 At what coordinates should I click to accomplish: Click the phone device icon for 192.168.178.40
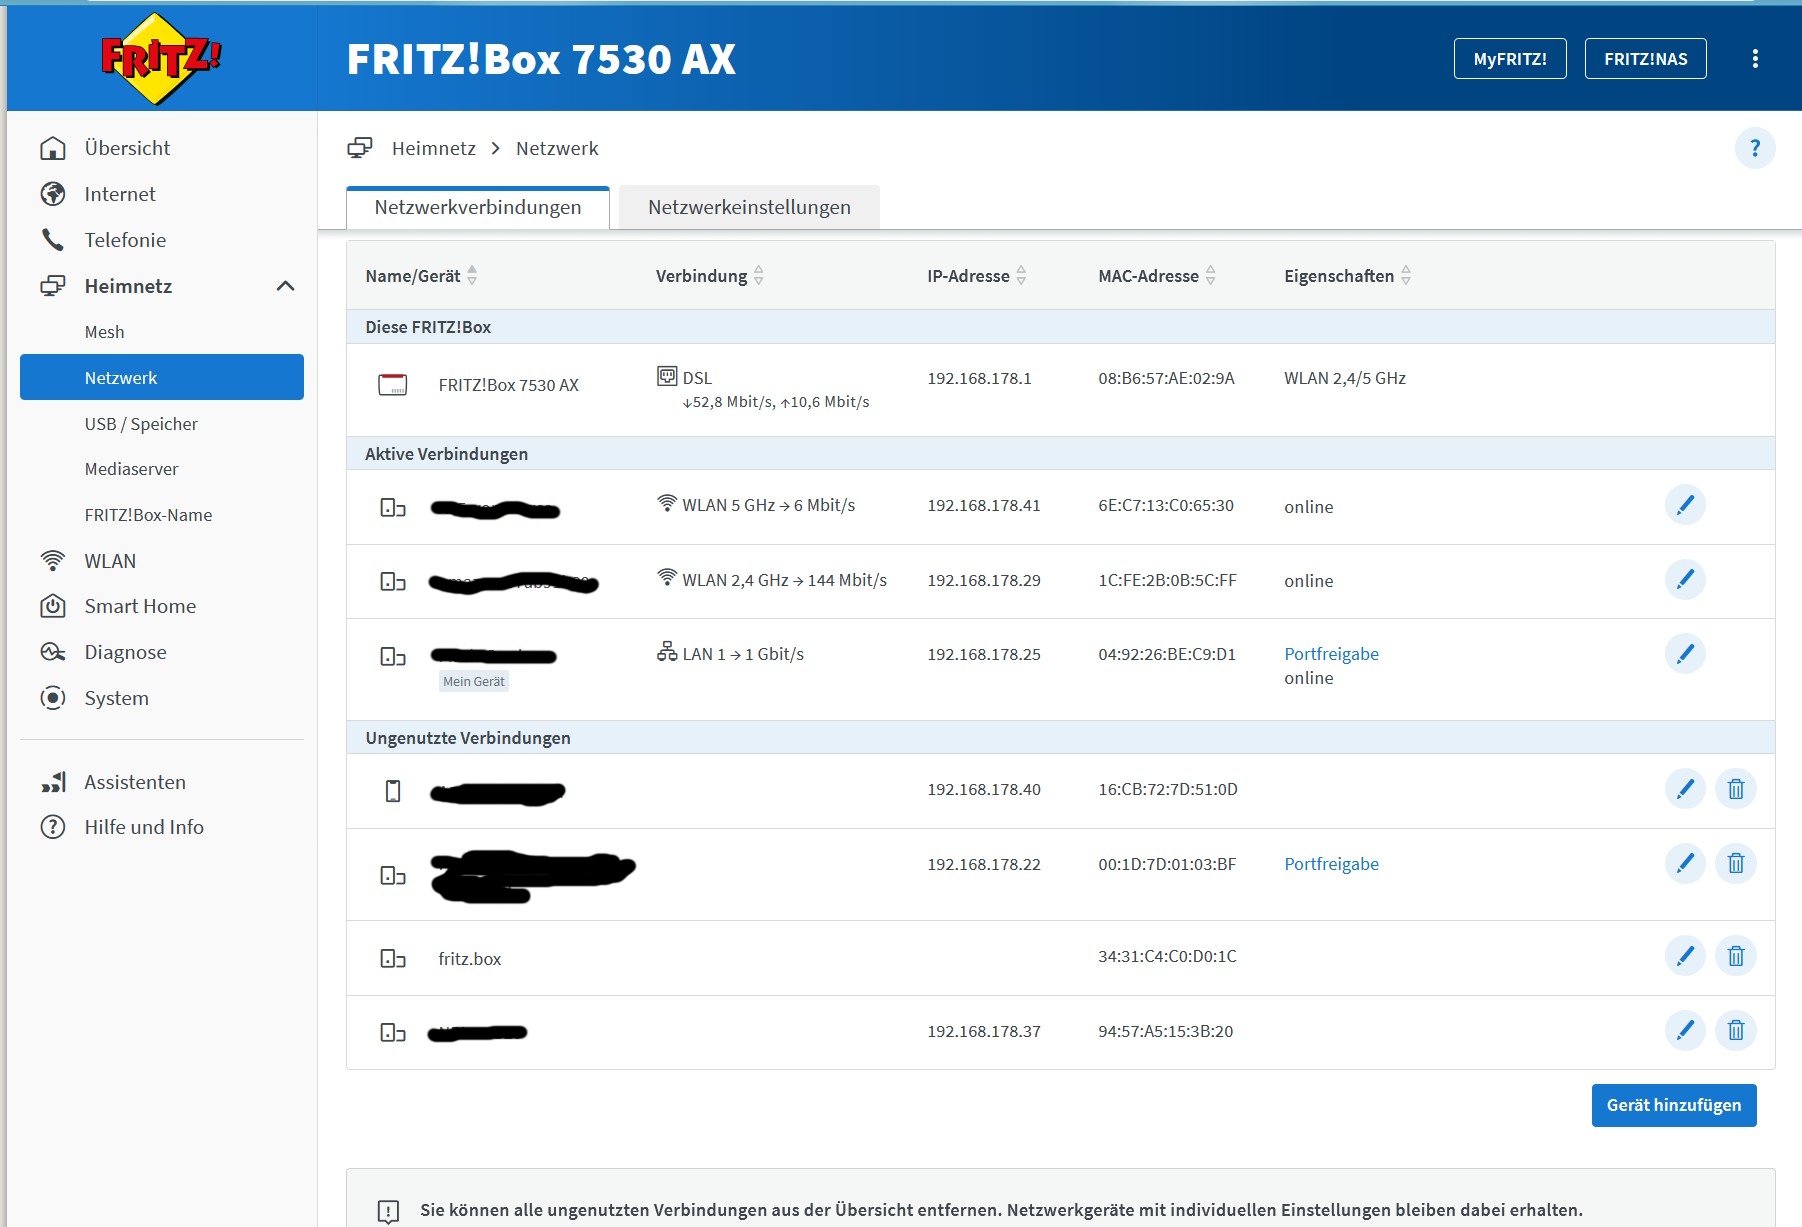coord(393,791)
